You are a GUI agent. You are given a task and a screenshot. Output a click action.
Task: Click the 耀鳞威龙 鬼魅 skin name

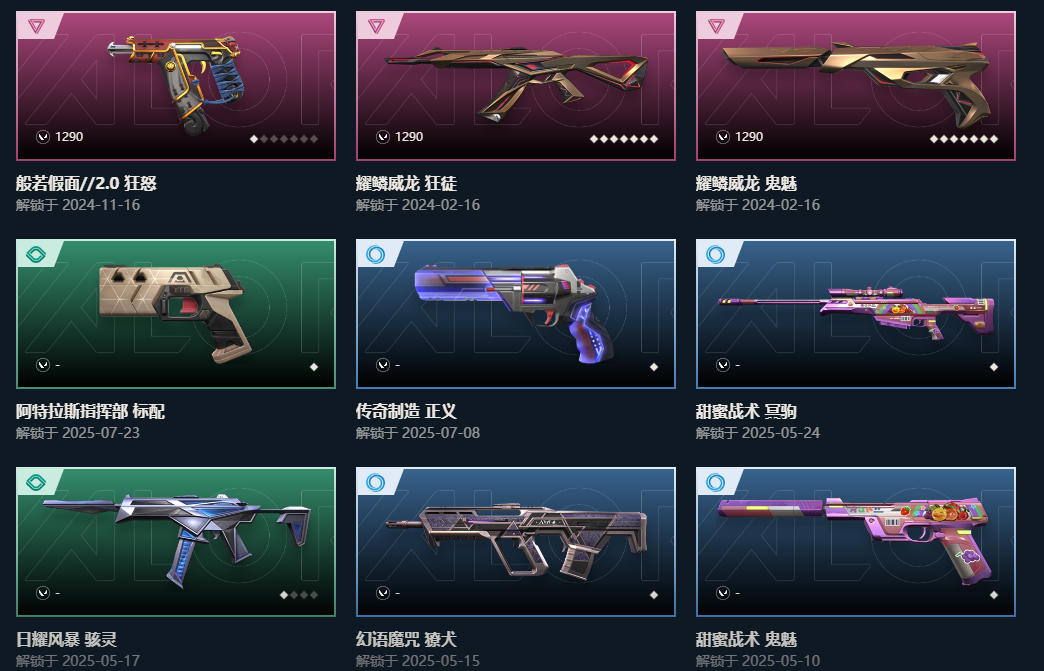[746, 183]
